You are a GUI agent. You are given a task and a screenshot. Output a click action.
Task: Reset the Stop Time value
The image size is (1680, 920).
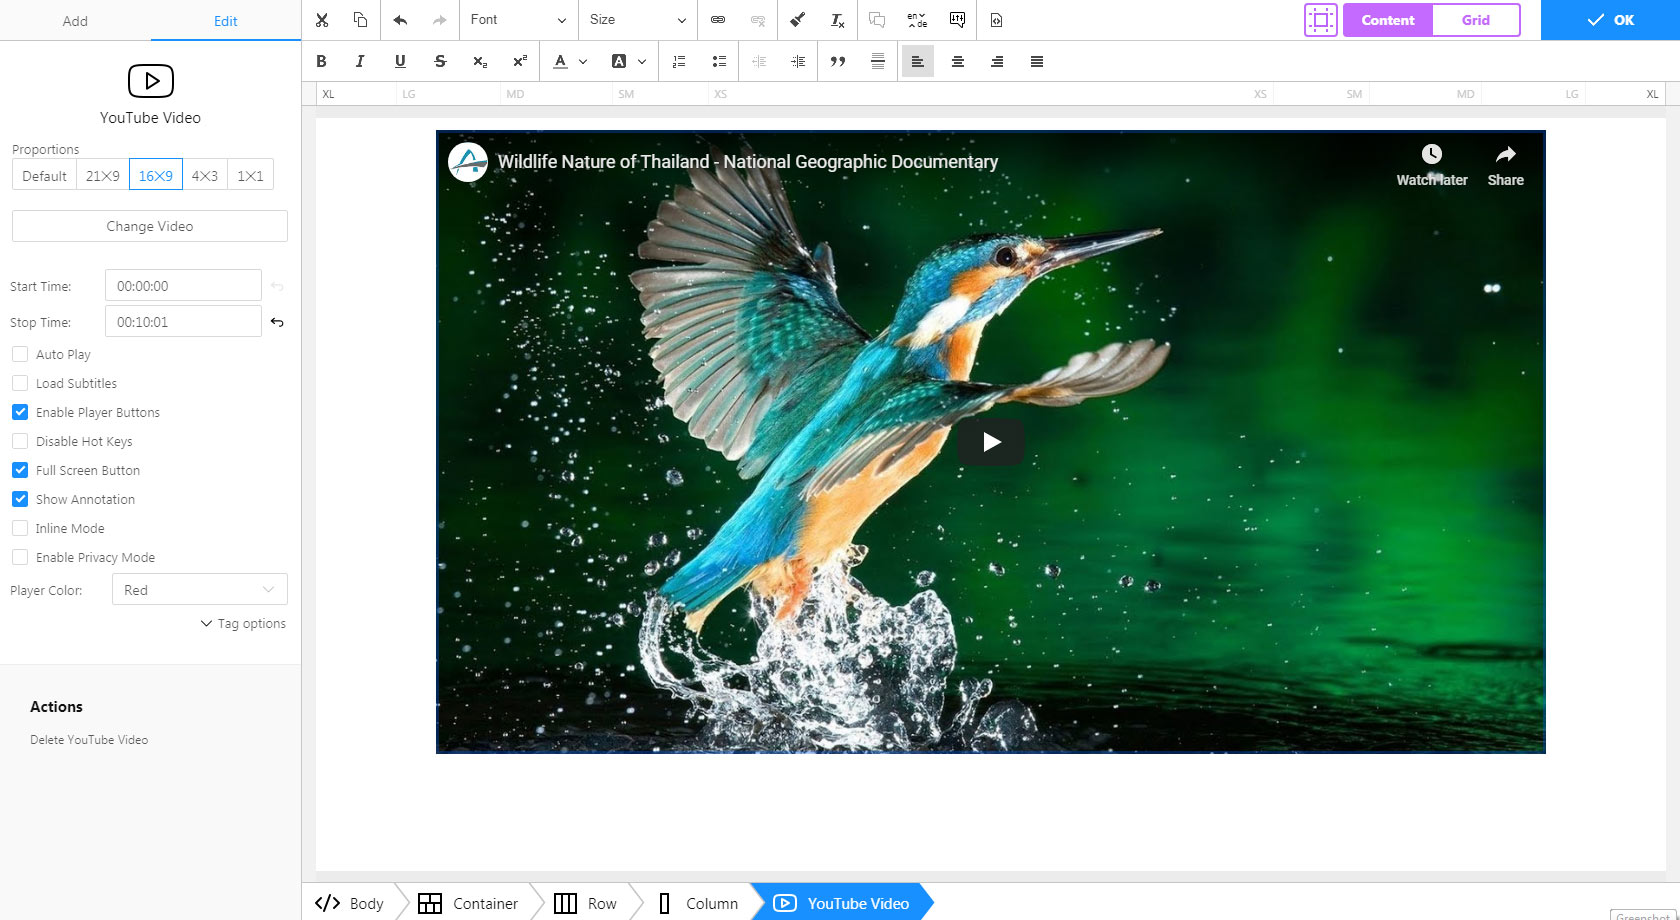[x=277, y=322]
